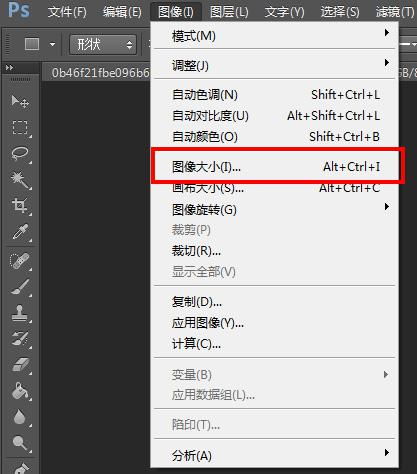Select the Brush tool
The height and width of the screenshot is (474, 417).
[20, 287]
